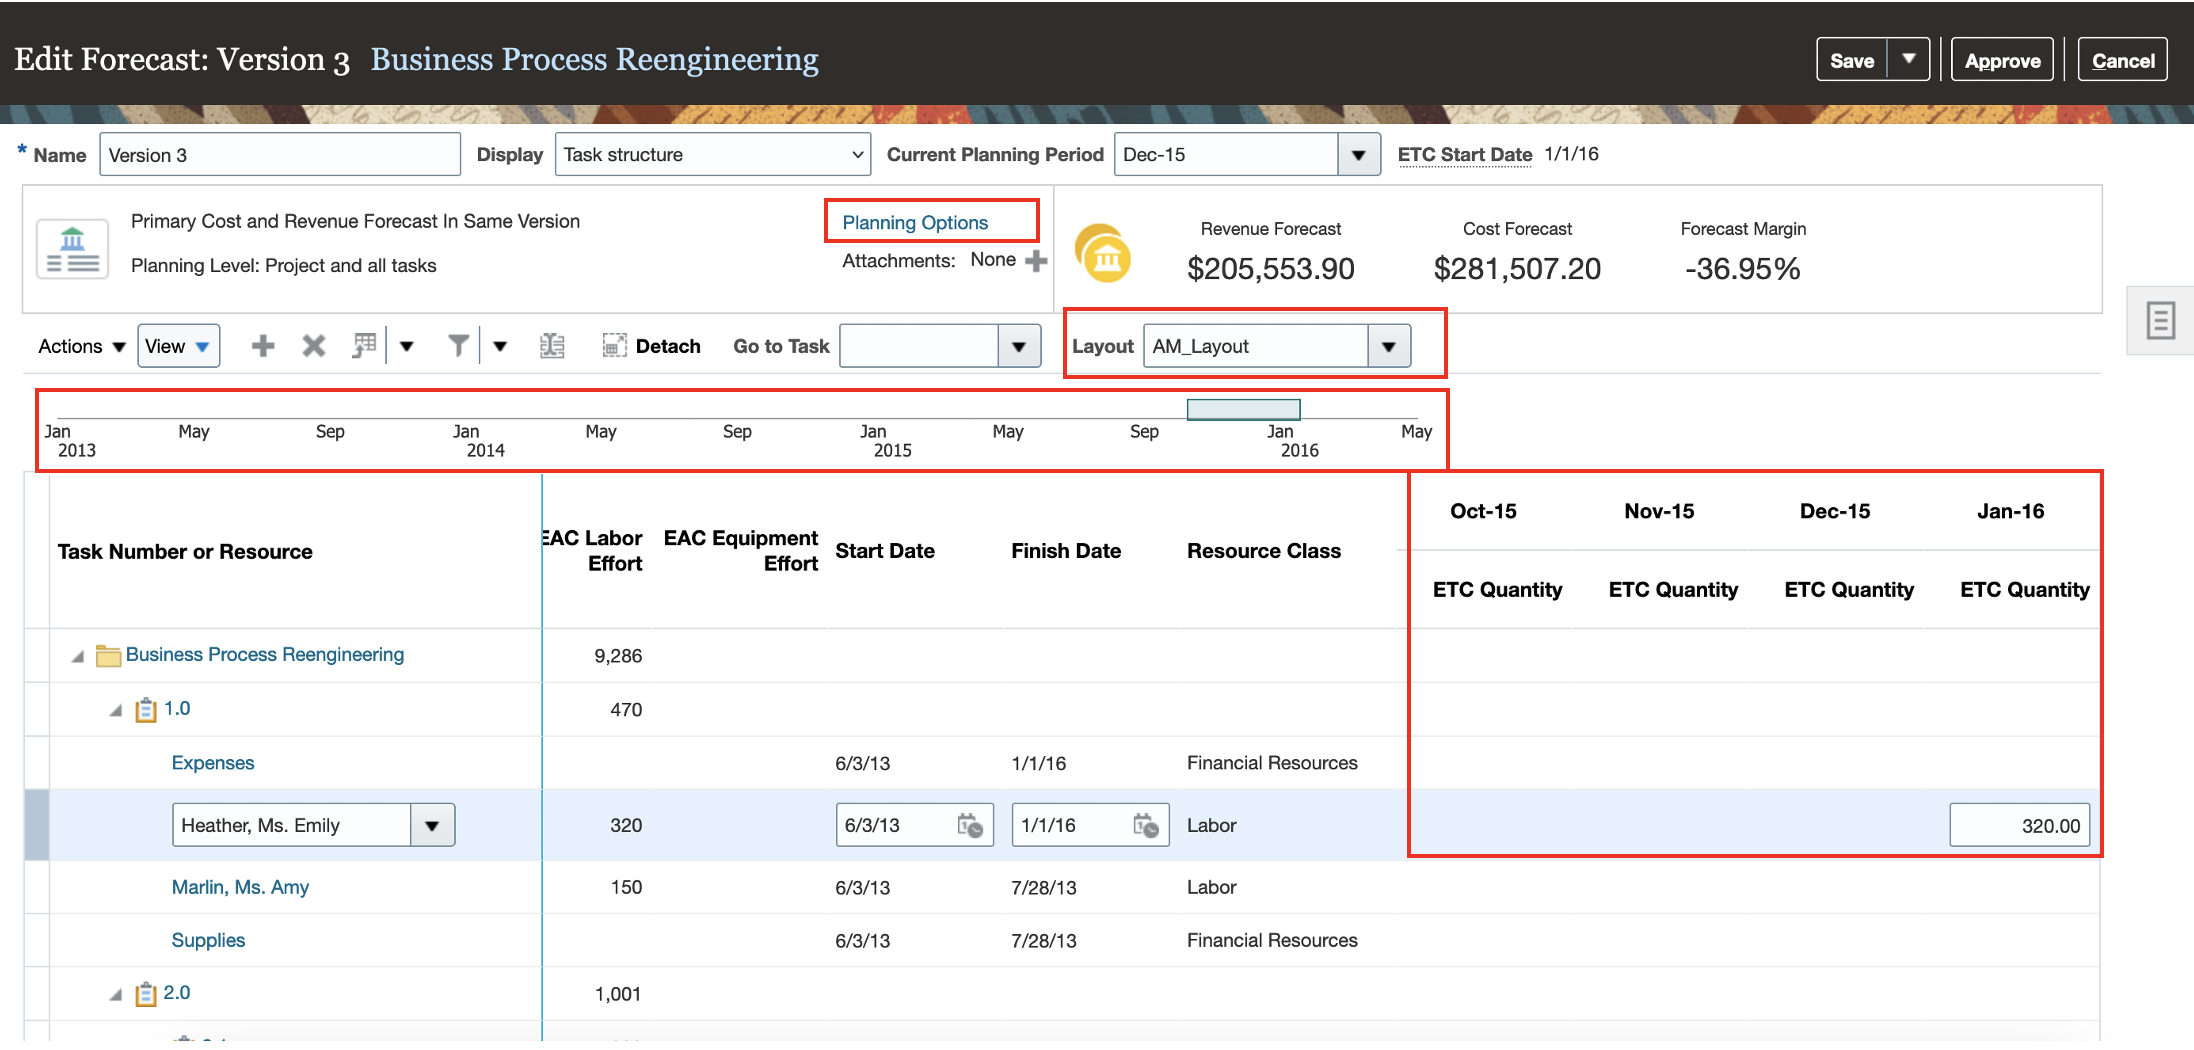Open the side panel document icon
Viewport: 2194px width, 1050px height.
2160,321
